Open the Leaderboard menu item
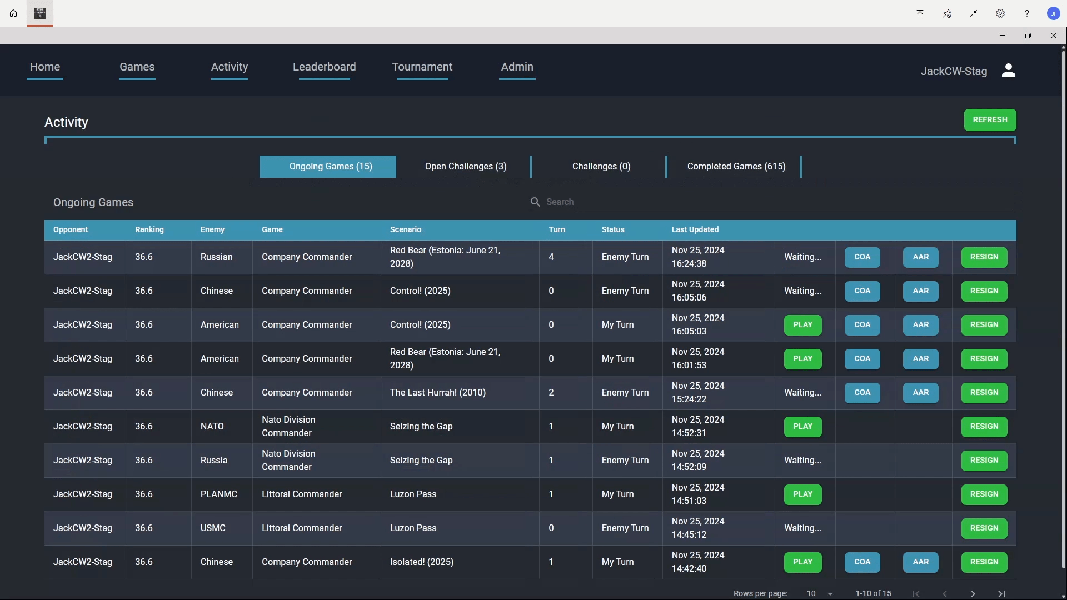1067x600 pixels. (x=324, y=68)
